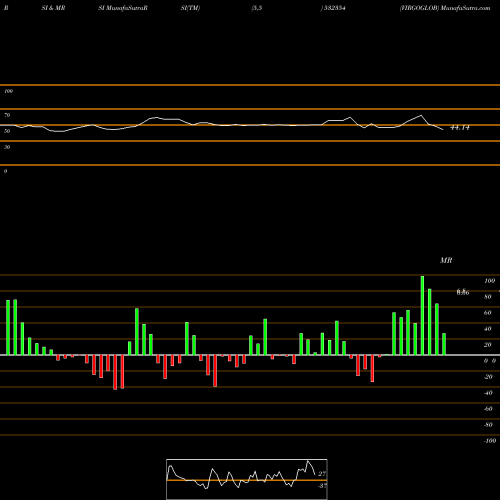Click the tallest green MR histogram bar
The width and height of the screenshot is (500, 500).
(x=422, y=315)
